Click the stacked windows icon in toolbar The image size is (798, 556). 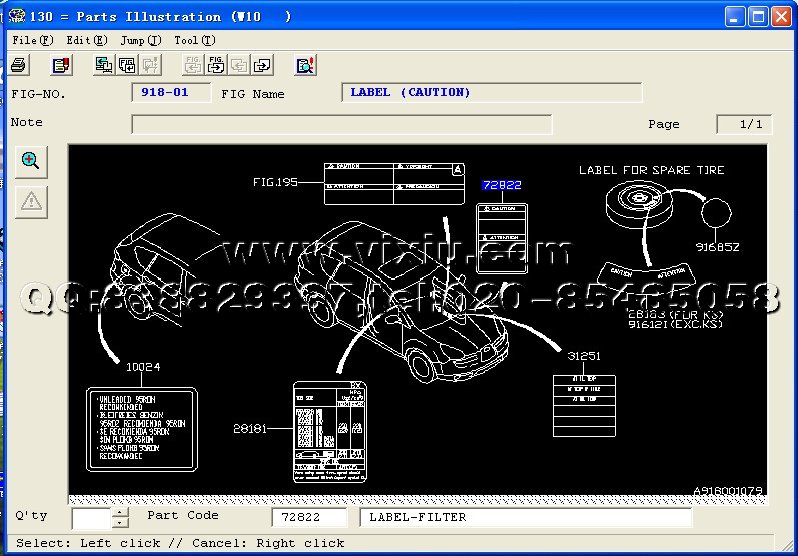click(127, 66)
